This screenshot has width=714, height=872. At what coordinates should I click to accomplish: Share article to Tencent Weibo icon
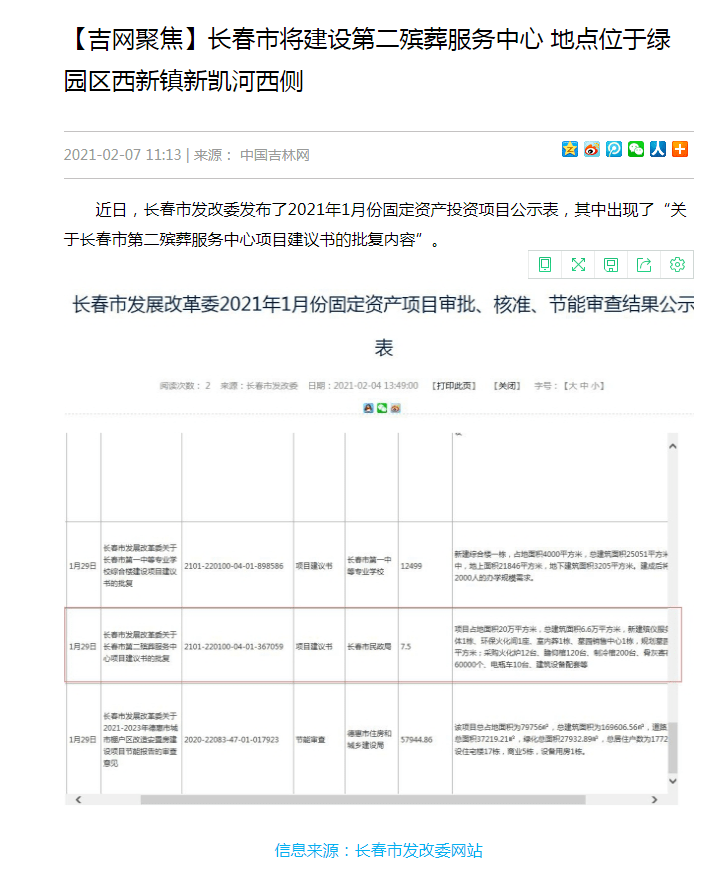614,149
